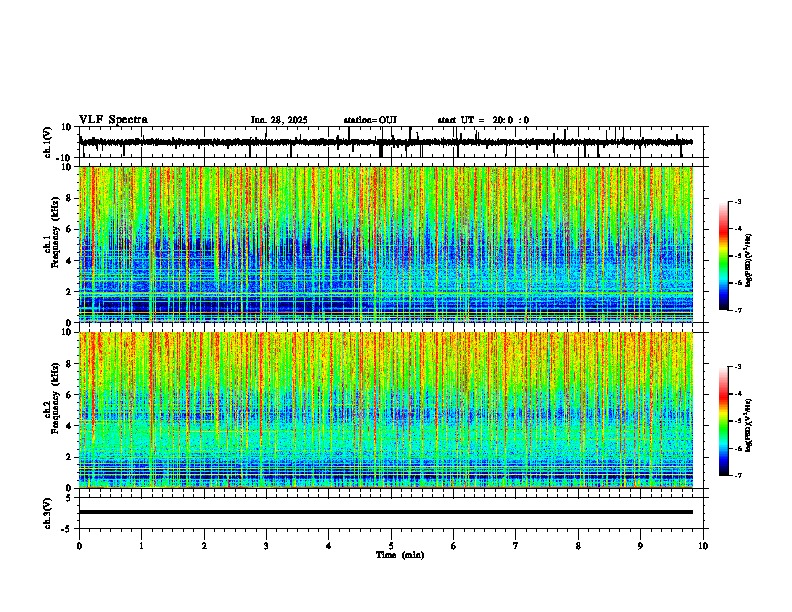Click the ch.2 spectrogram color scale bar
Screen dimensions: 792x612
(723, 421)
